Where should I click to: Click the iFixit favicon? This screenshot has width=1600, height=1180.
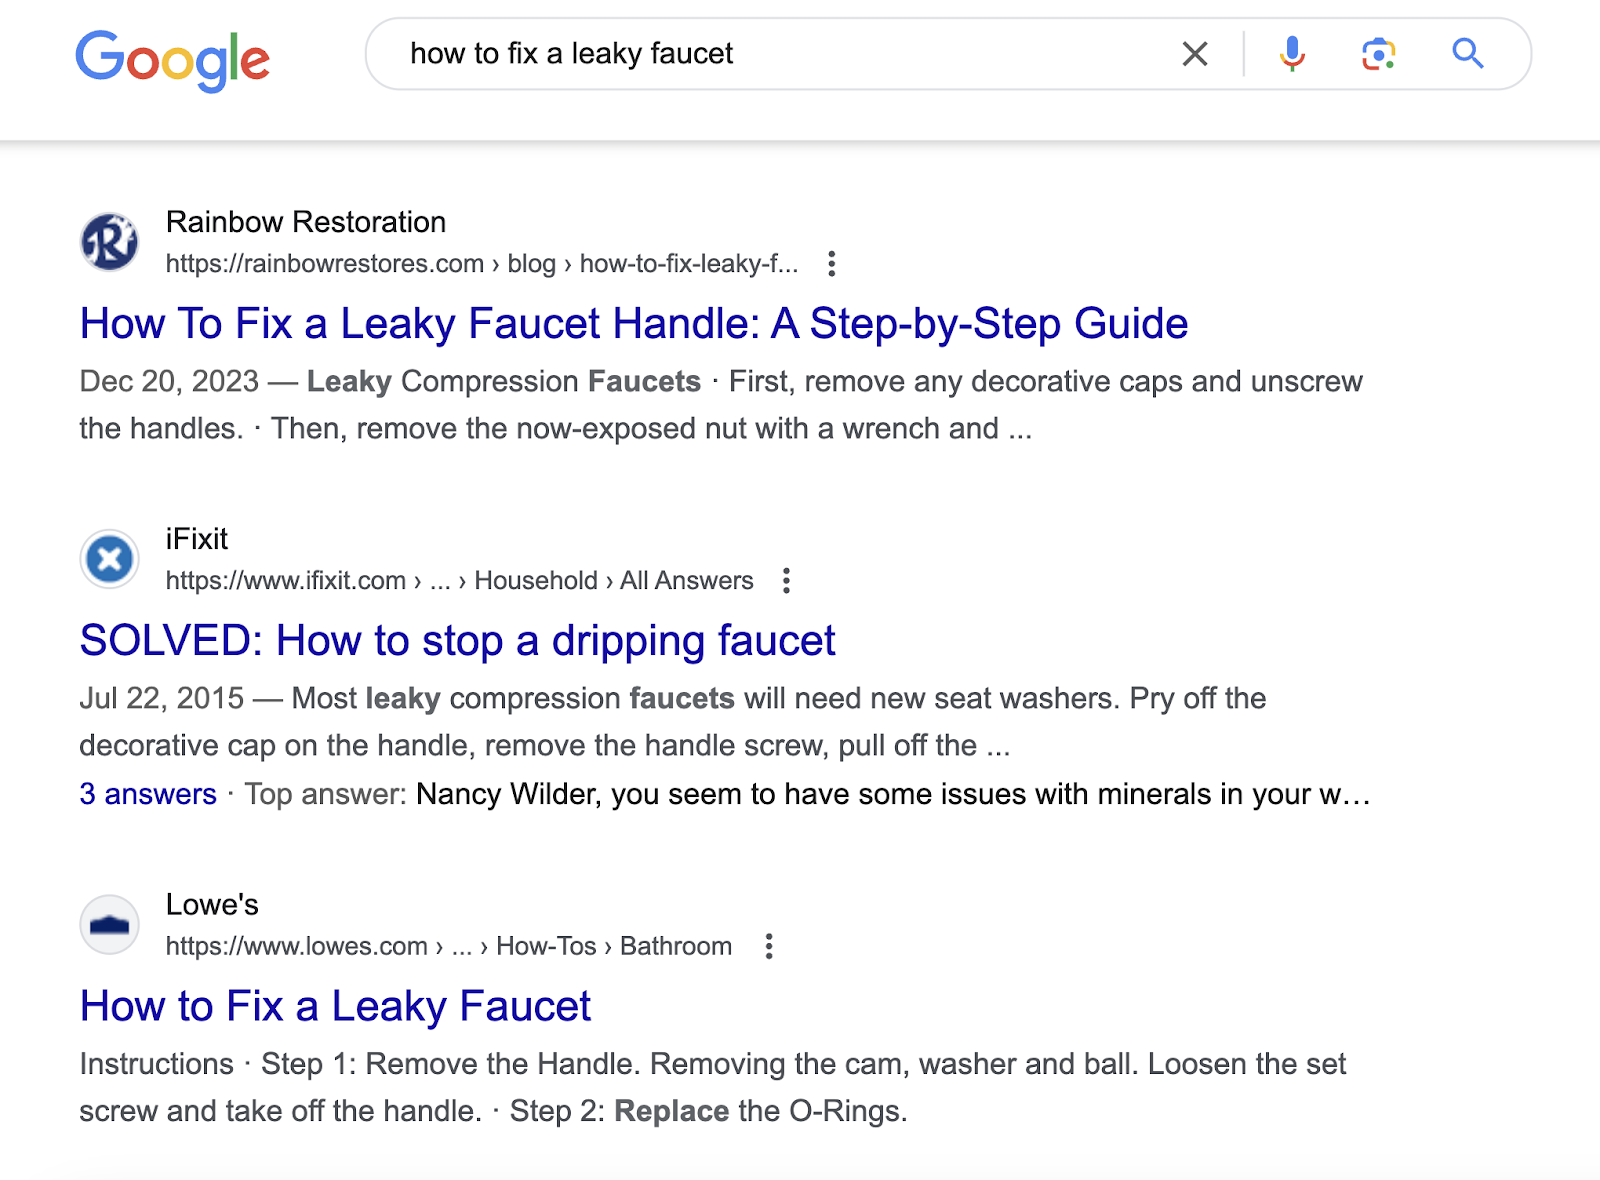pyautogui.click(x=109, y=558)
